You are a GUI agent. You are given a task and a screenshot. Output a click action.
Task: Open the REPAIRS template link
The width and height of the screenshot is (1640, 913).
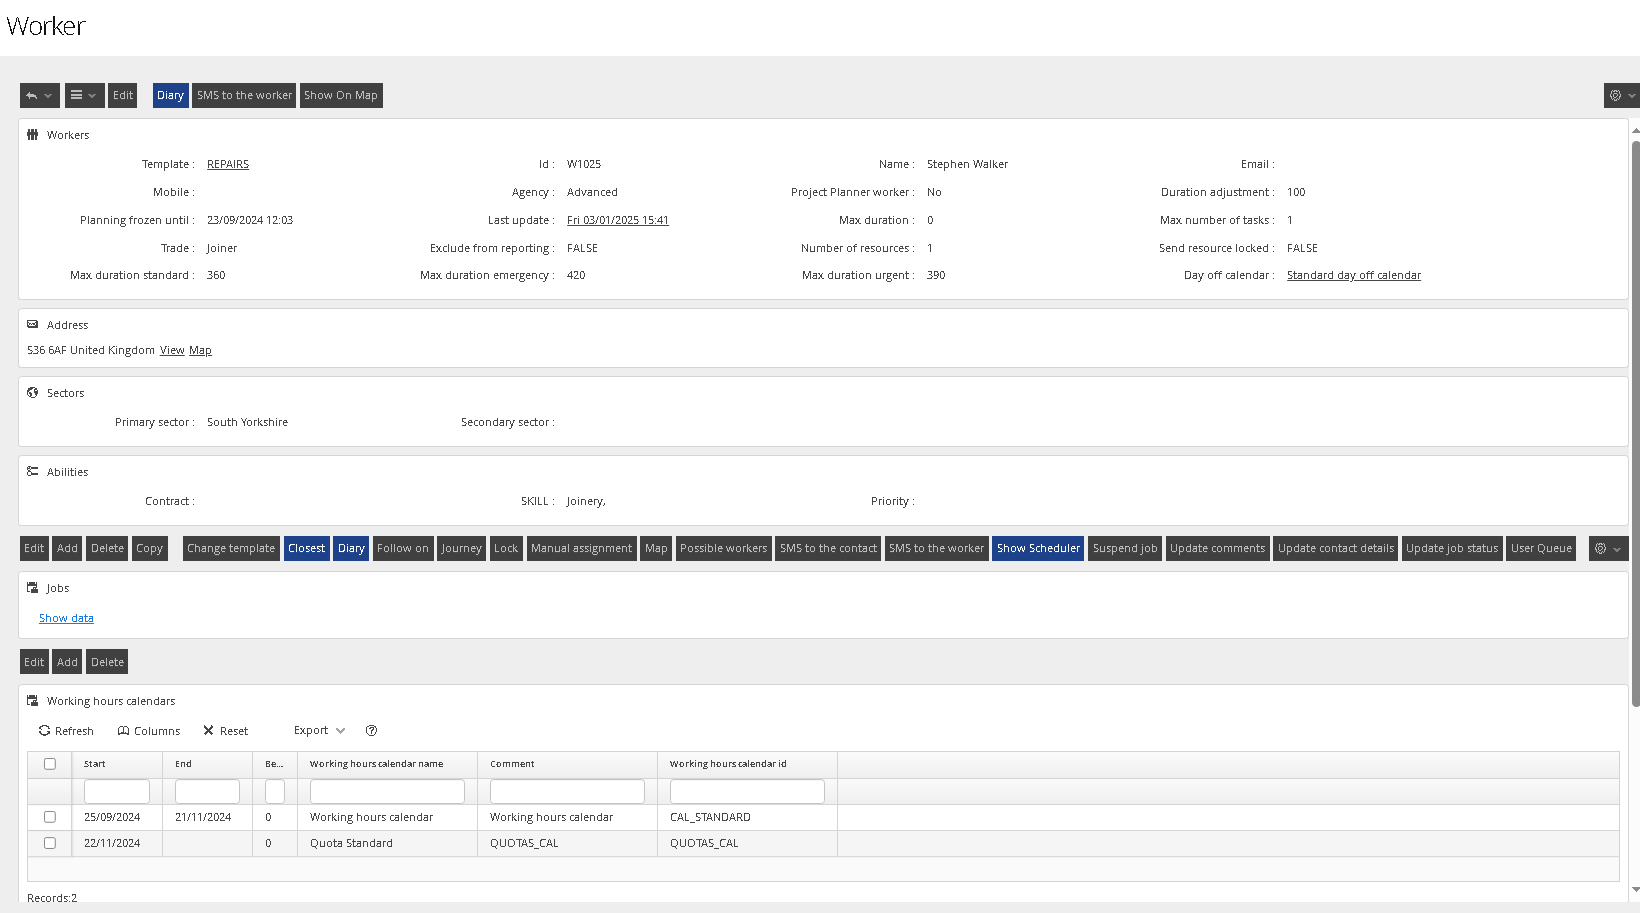coord(228,164)
